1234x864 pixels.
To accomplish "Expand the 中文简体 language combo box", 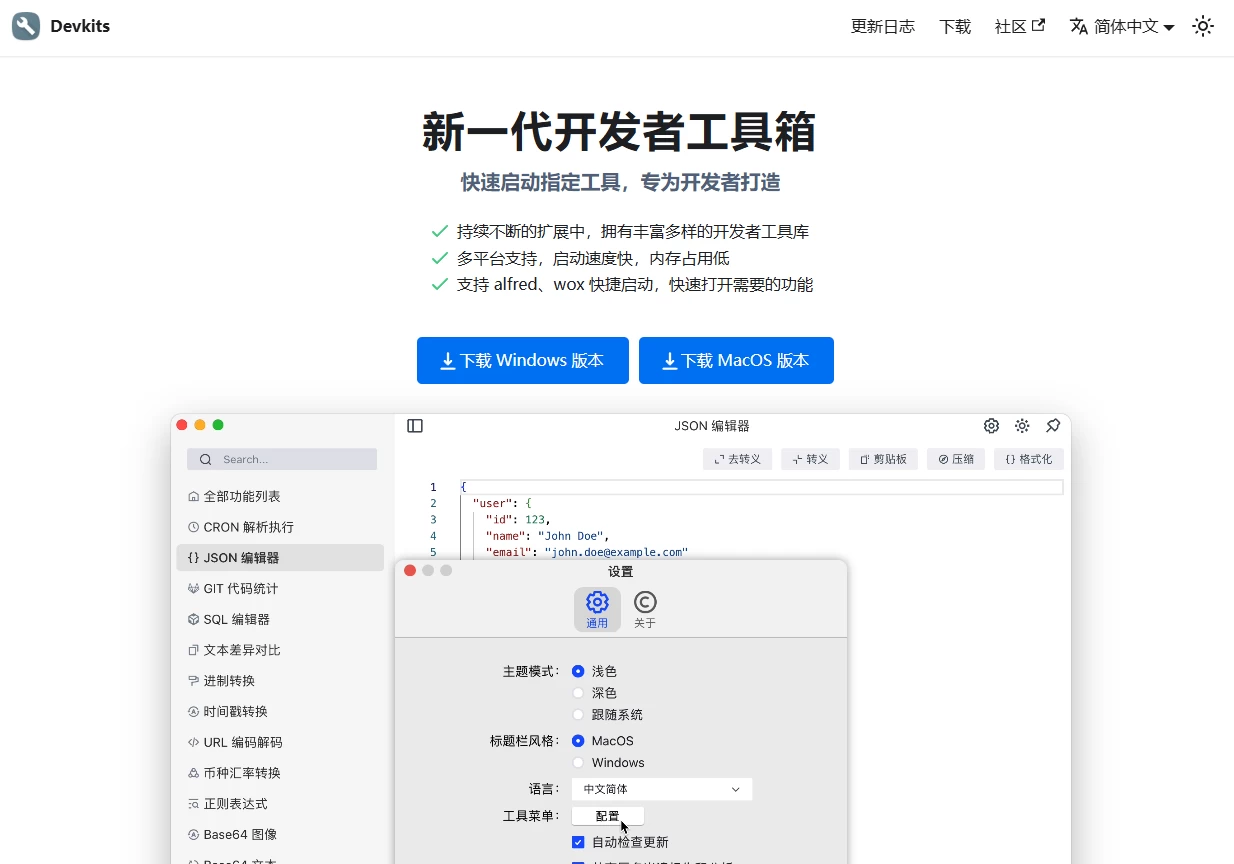I will 661,789.
